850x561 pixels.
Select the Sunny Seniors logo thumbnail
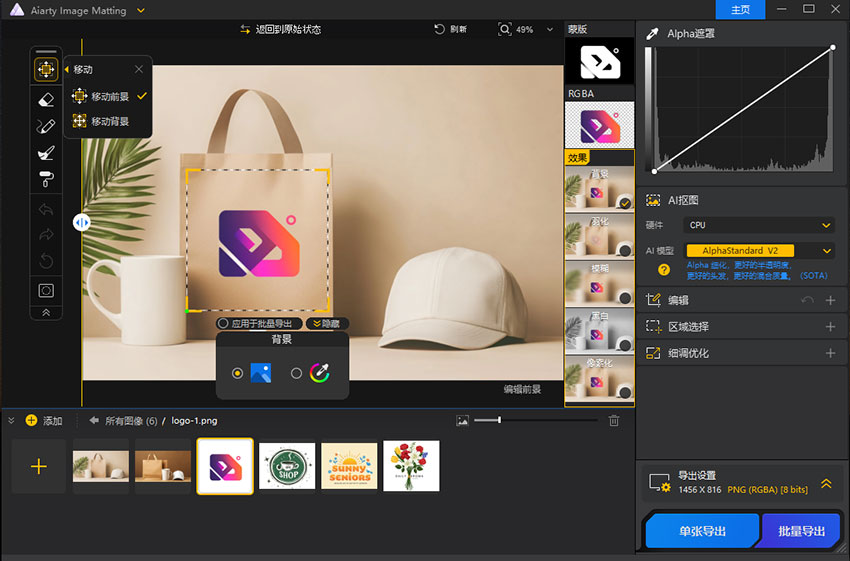click(349, 466)
